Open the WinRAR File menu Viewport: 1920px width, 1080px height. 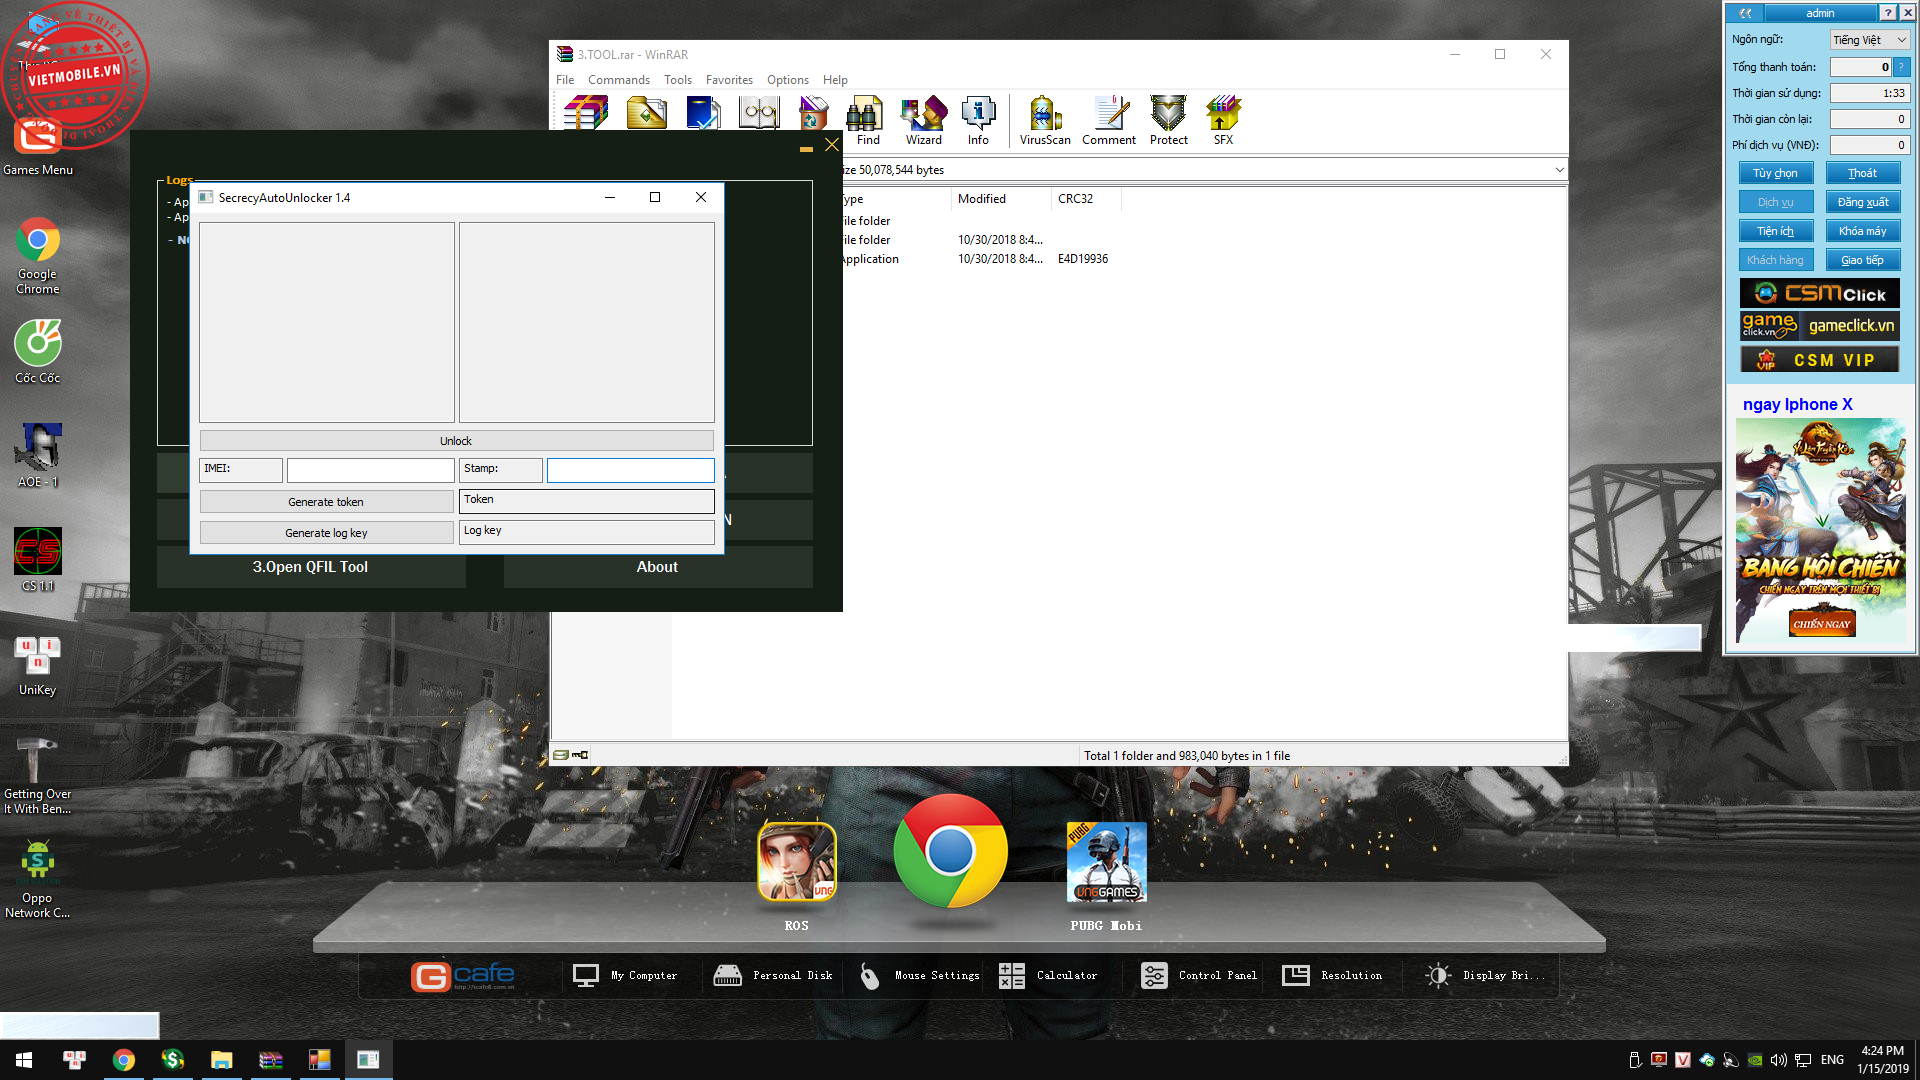(565, 80)
